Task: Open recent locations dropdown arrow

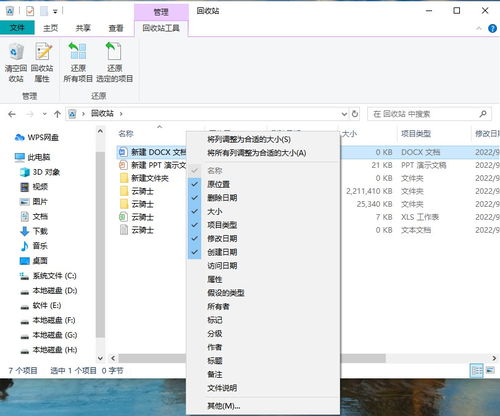Action: [44, 114]
